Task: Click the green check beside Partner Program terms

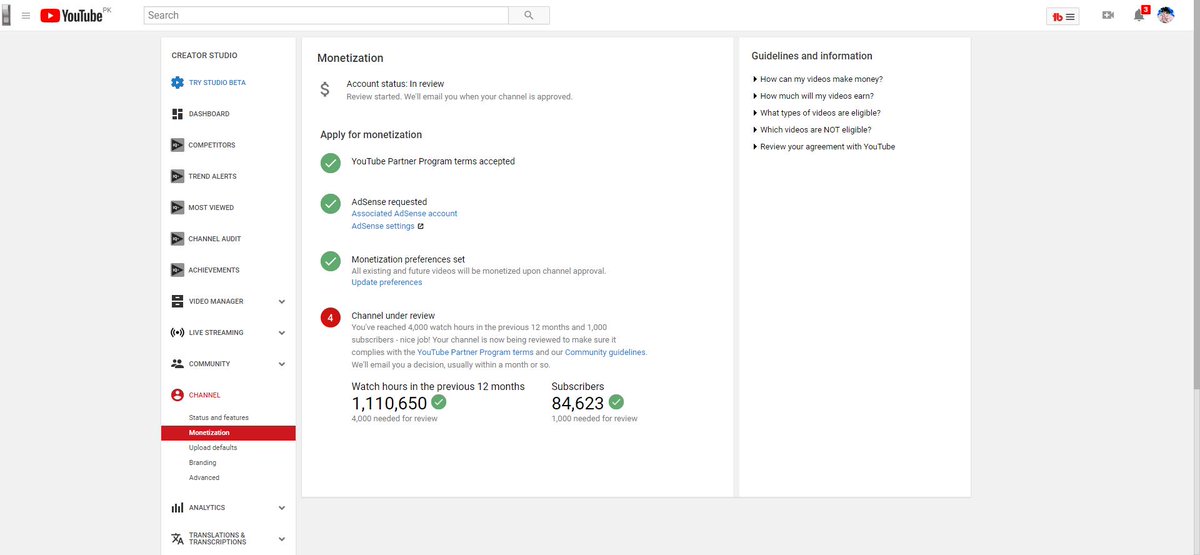Action: (331, 162)
